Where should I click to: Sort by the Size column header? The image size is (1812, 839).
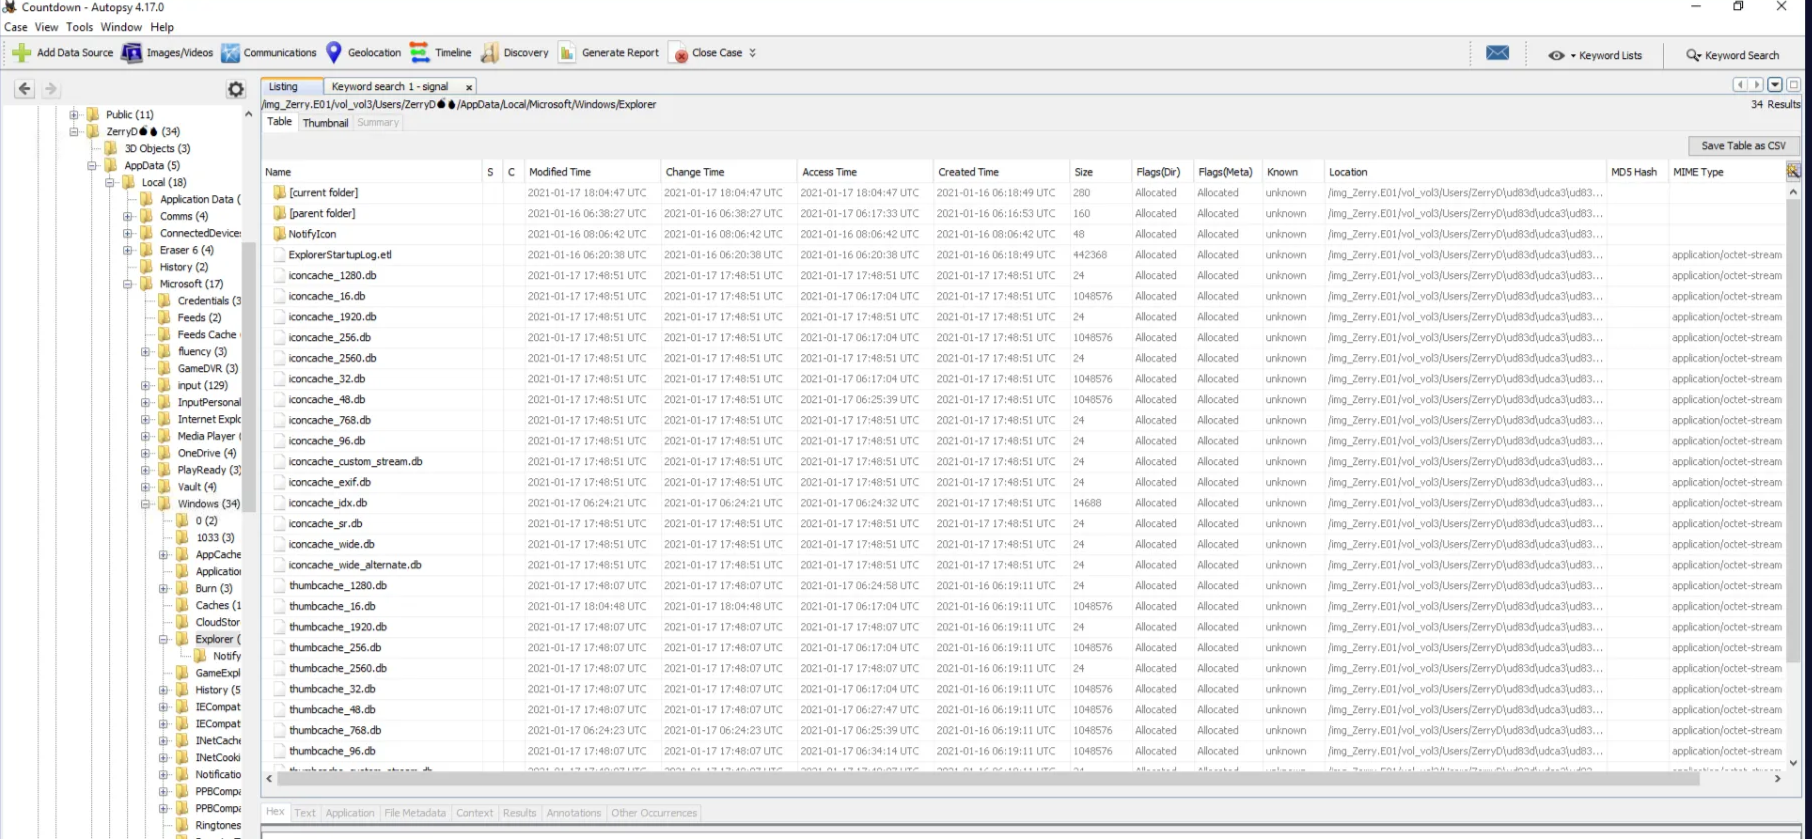point(1100,172)
